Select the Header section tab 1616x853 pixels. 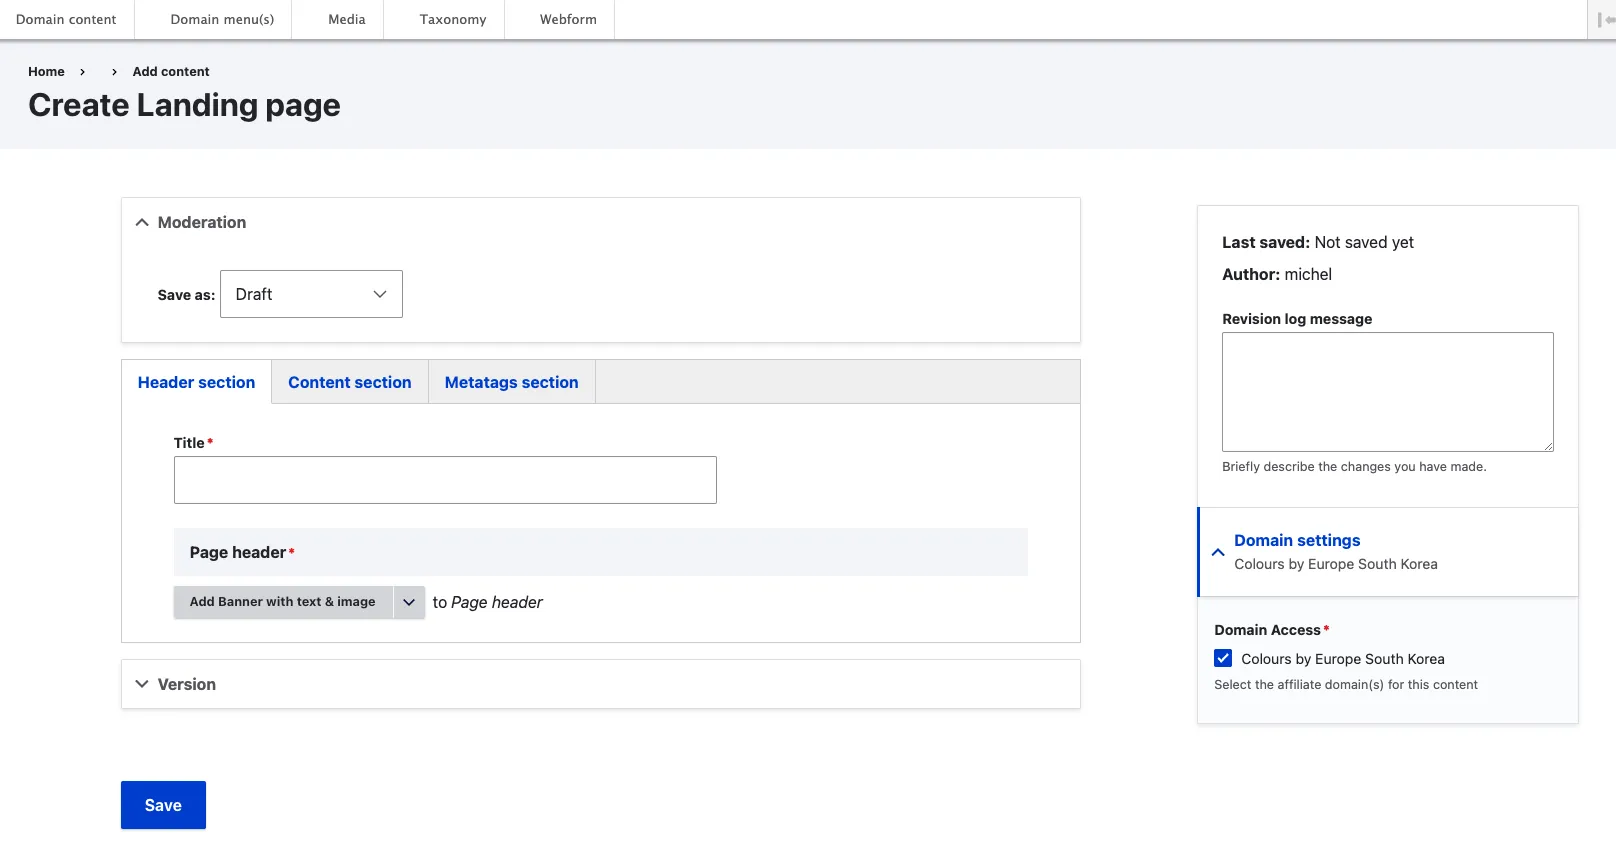coord(196,382)
